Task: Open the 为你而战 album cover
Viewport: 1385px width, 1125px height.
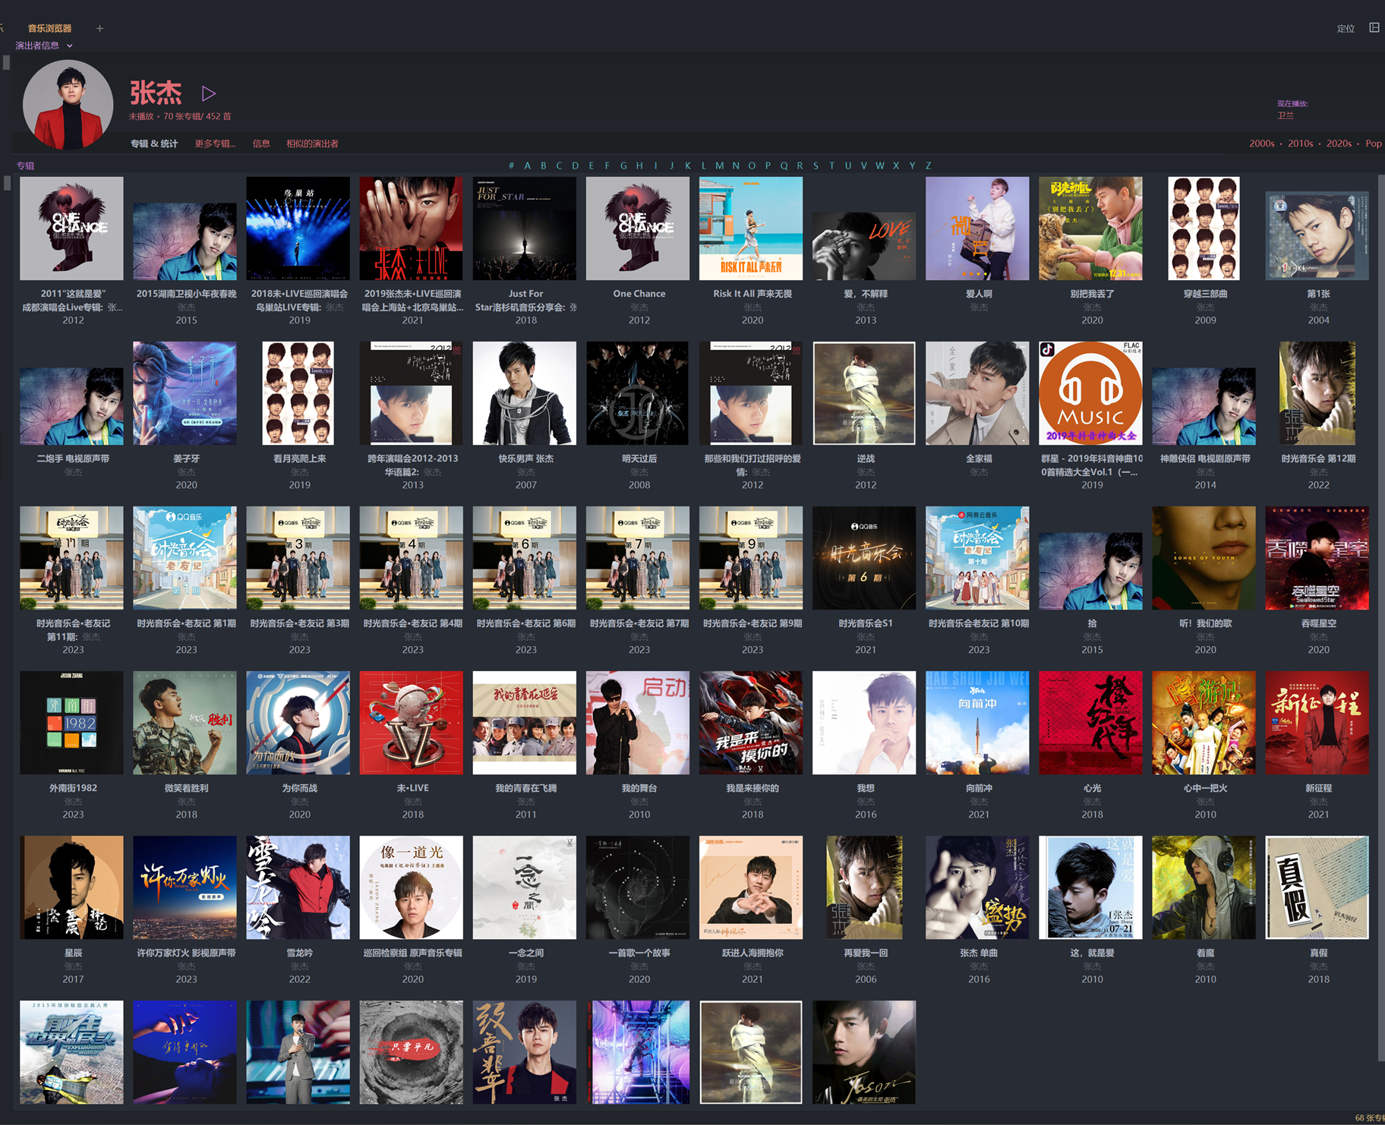Action: [x=298, y=723]
